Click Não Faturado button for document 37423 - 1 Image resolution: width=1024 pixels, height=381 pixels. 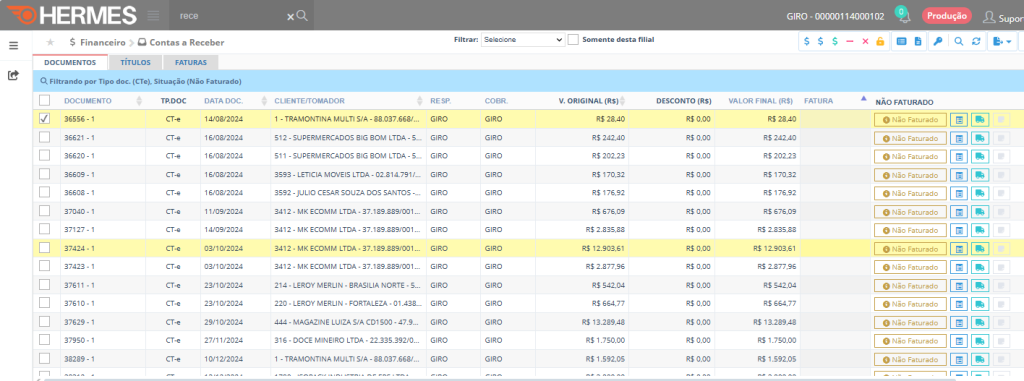pos(910,267)
